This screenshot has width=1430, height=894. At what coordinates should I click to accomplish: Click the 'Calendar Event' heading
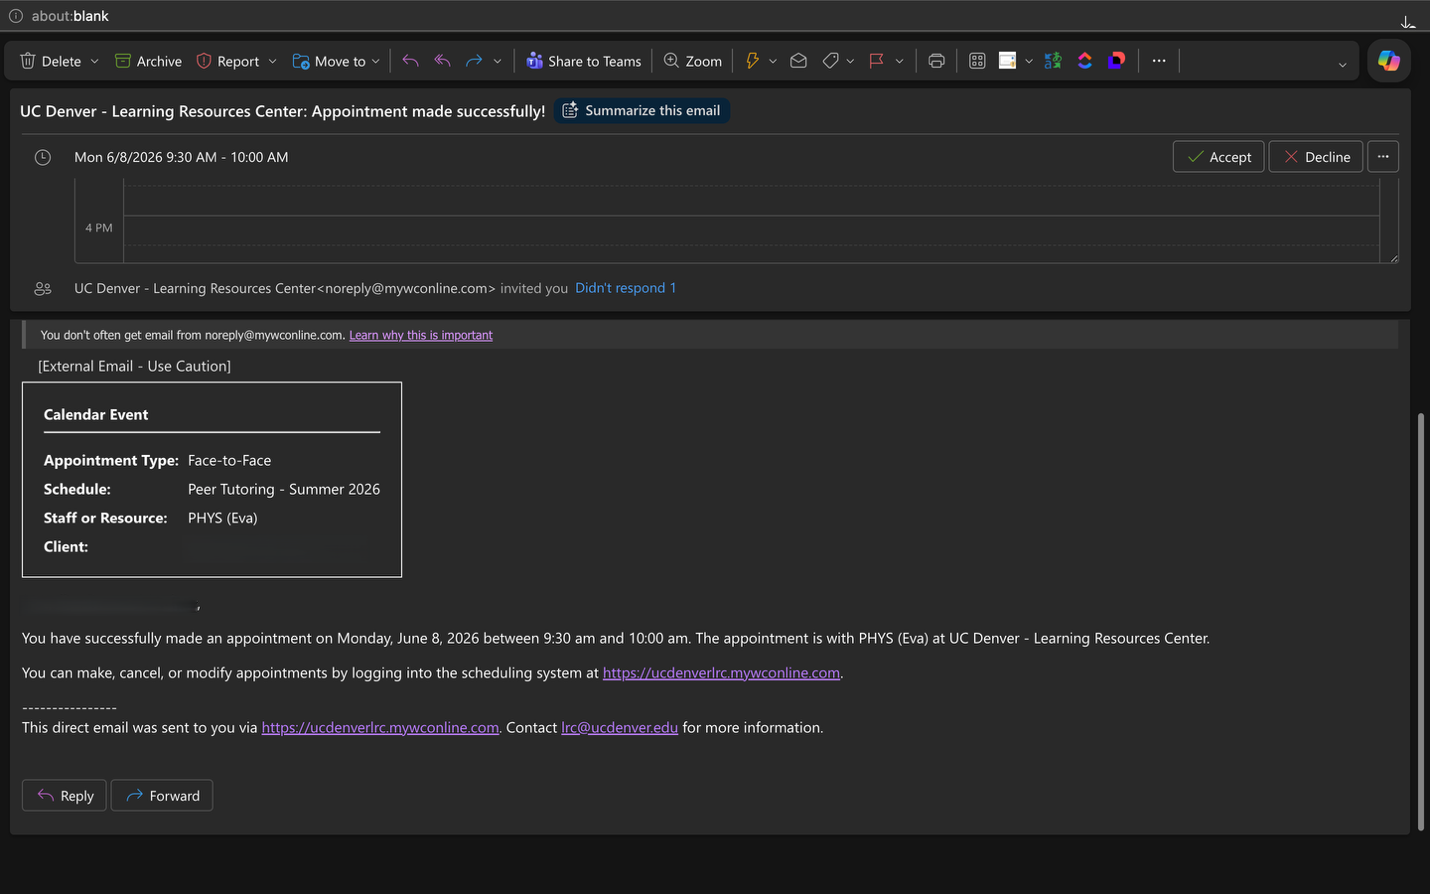click(x=96, y=414)
